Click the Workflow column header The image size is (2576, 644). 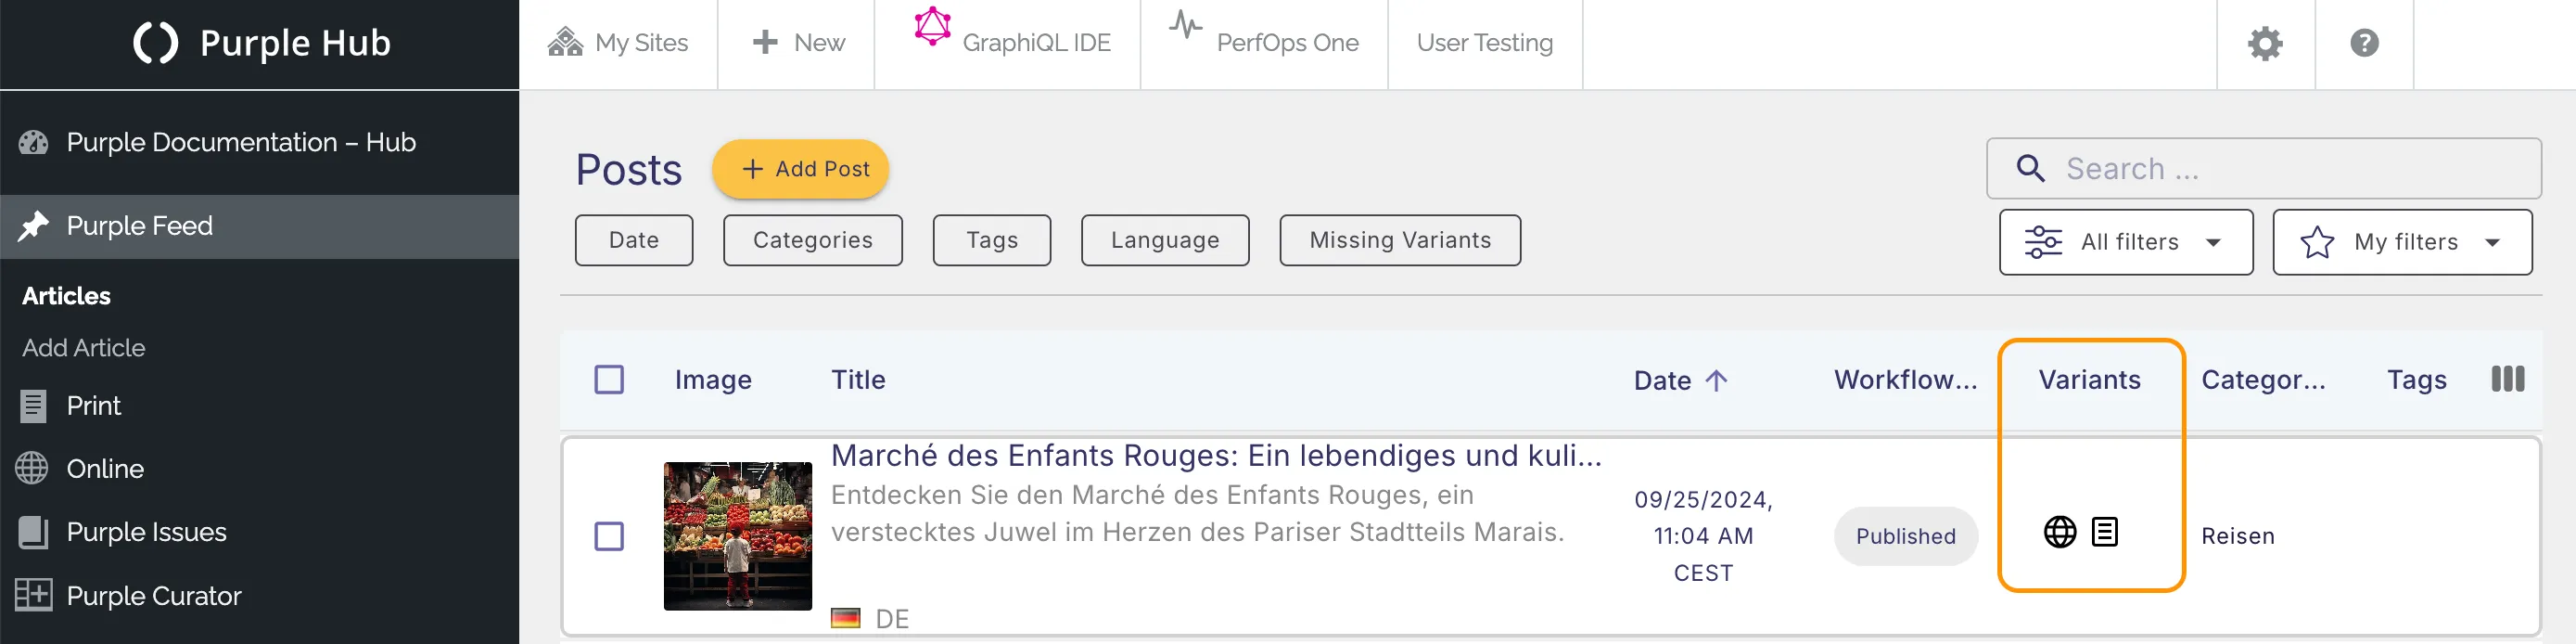click(x=1905, y=380)
